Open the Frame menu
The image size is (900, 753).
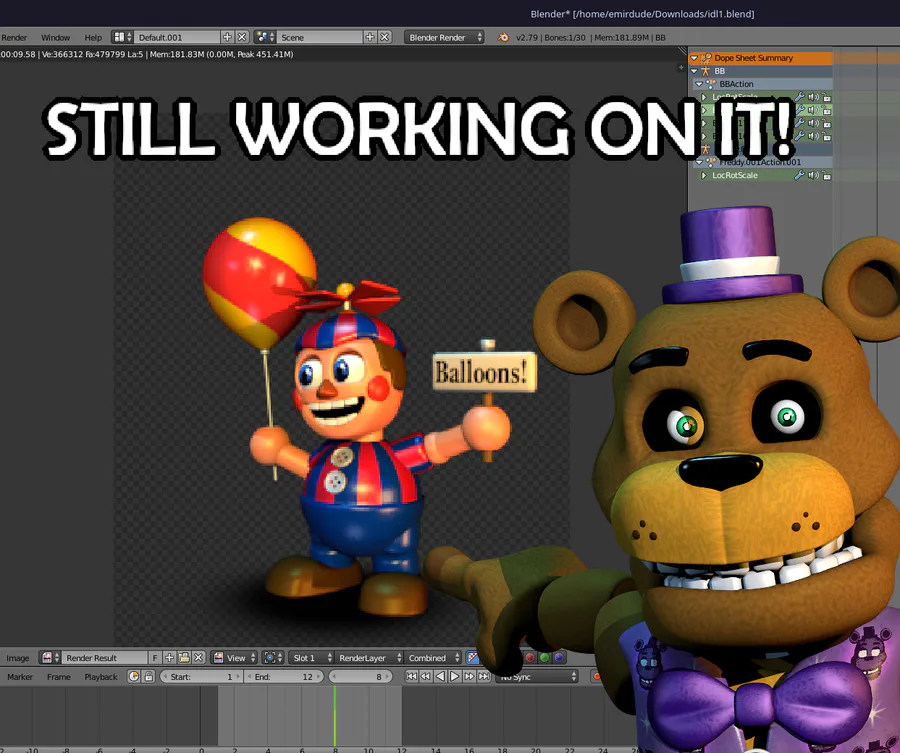click(59, 677)
